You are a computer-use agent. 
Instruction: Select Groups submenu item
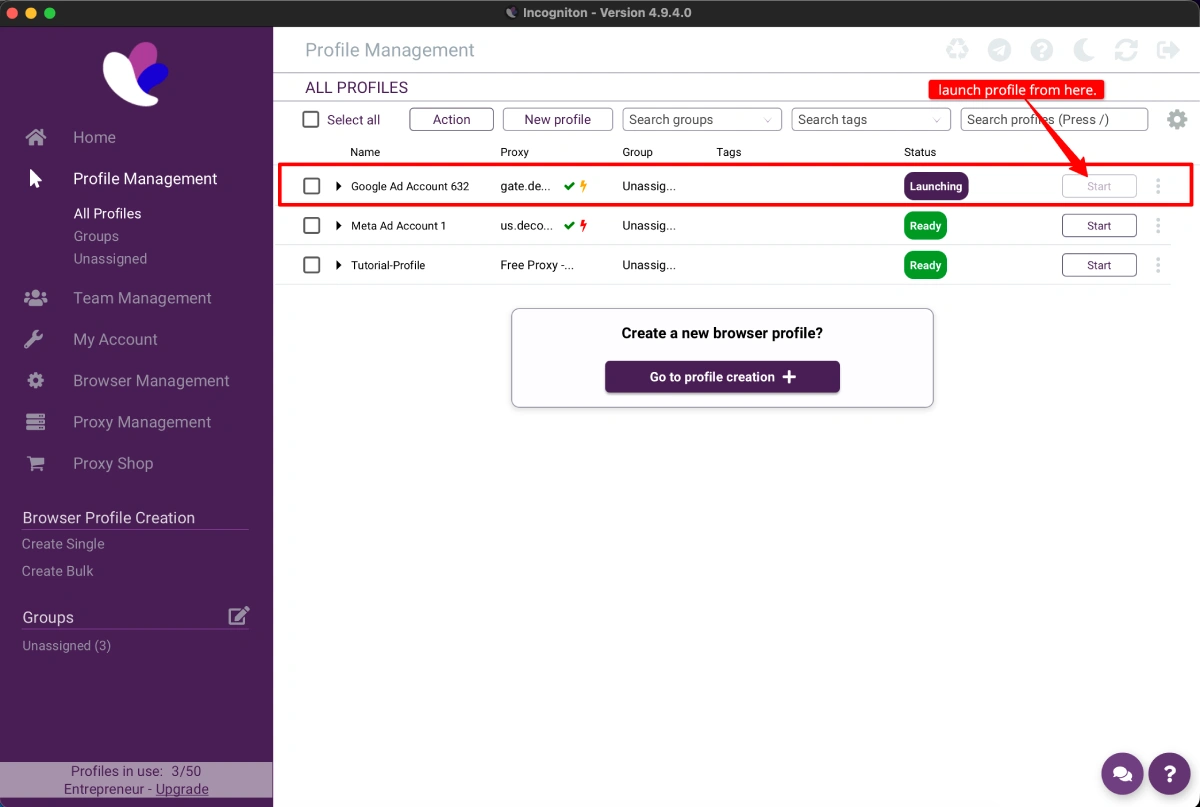click(96, 236)
